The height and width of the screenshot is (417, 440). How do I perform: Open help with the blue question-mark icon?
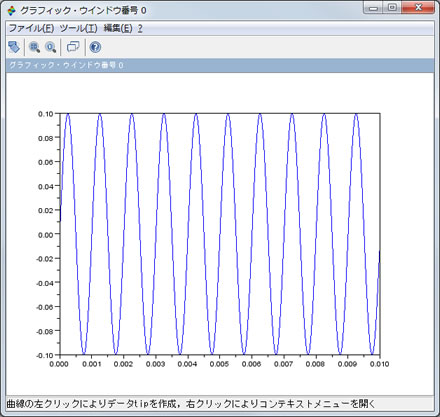click(95, 47)
